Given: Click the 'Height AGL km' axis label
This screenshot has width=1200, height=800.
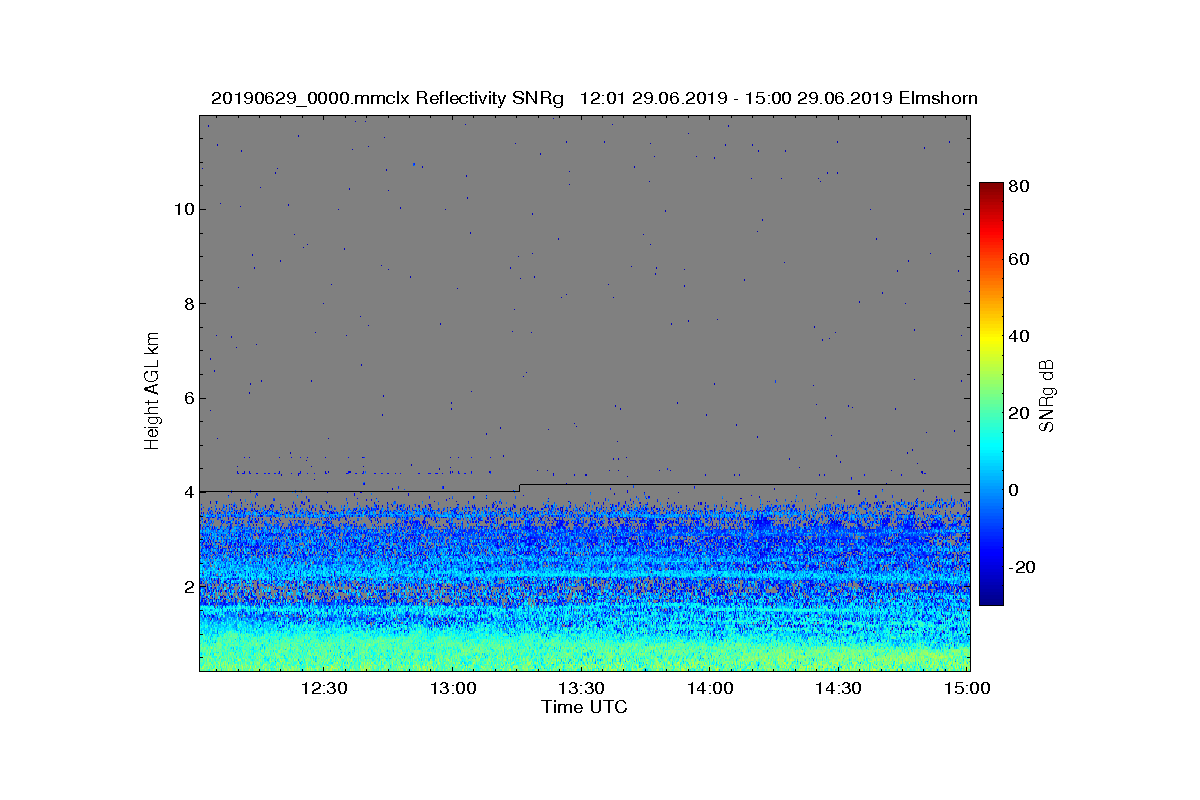Looking at the screenshot, I should coord(153,390).
